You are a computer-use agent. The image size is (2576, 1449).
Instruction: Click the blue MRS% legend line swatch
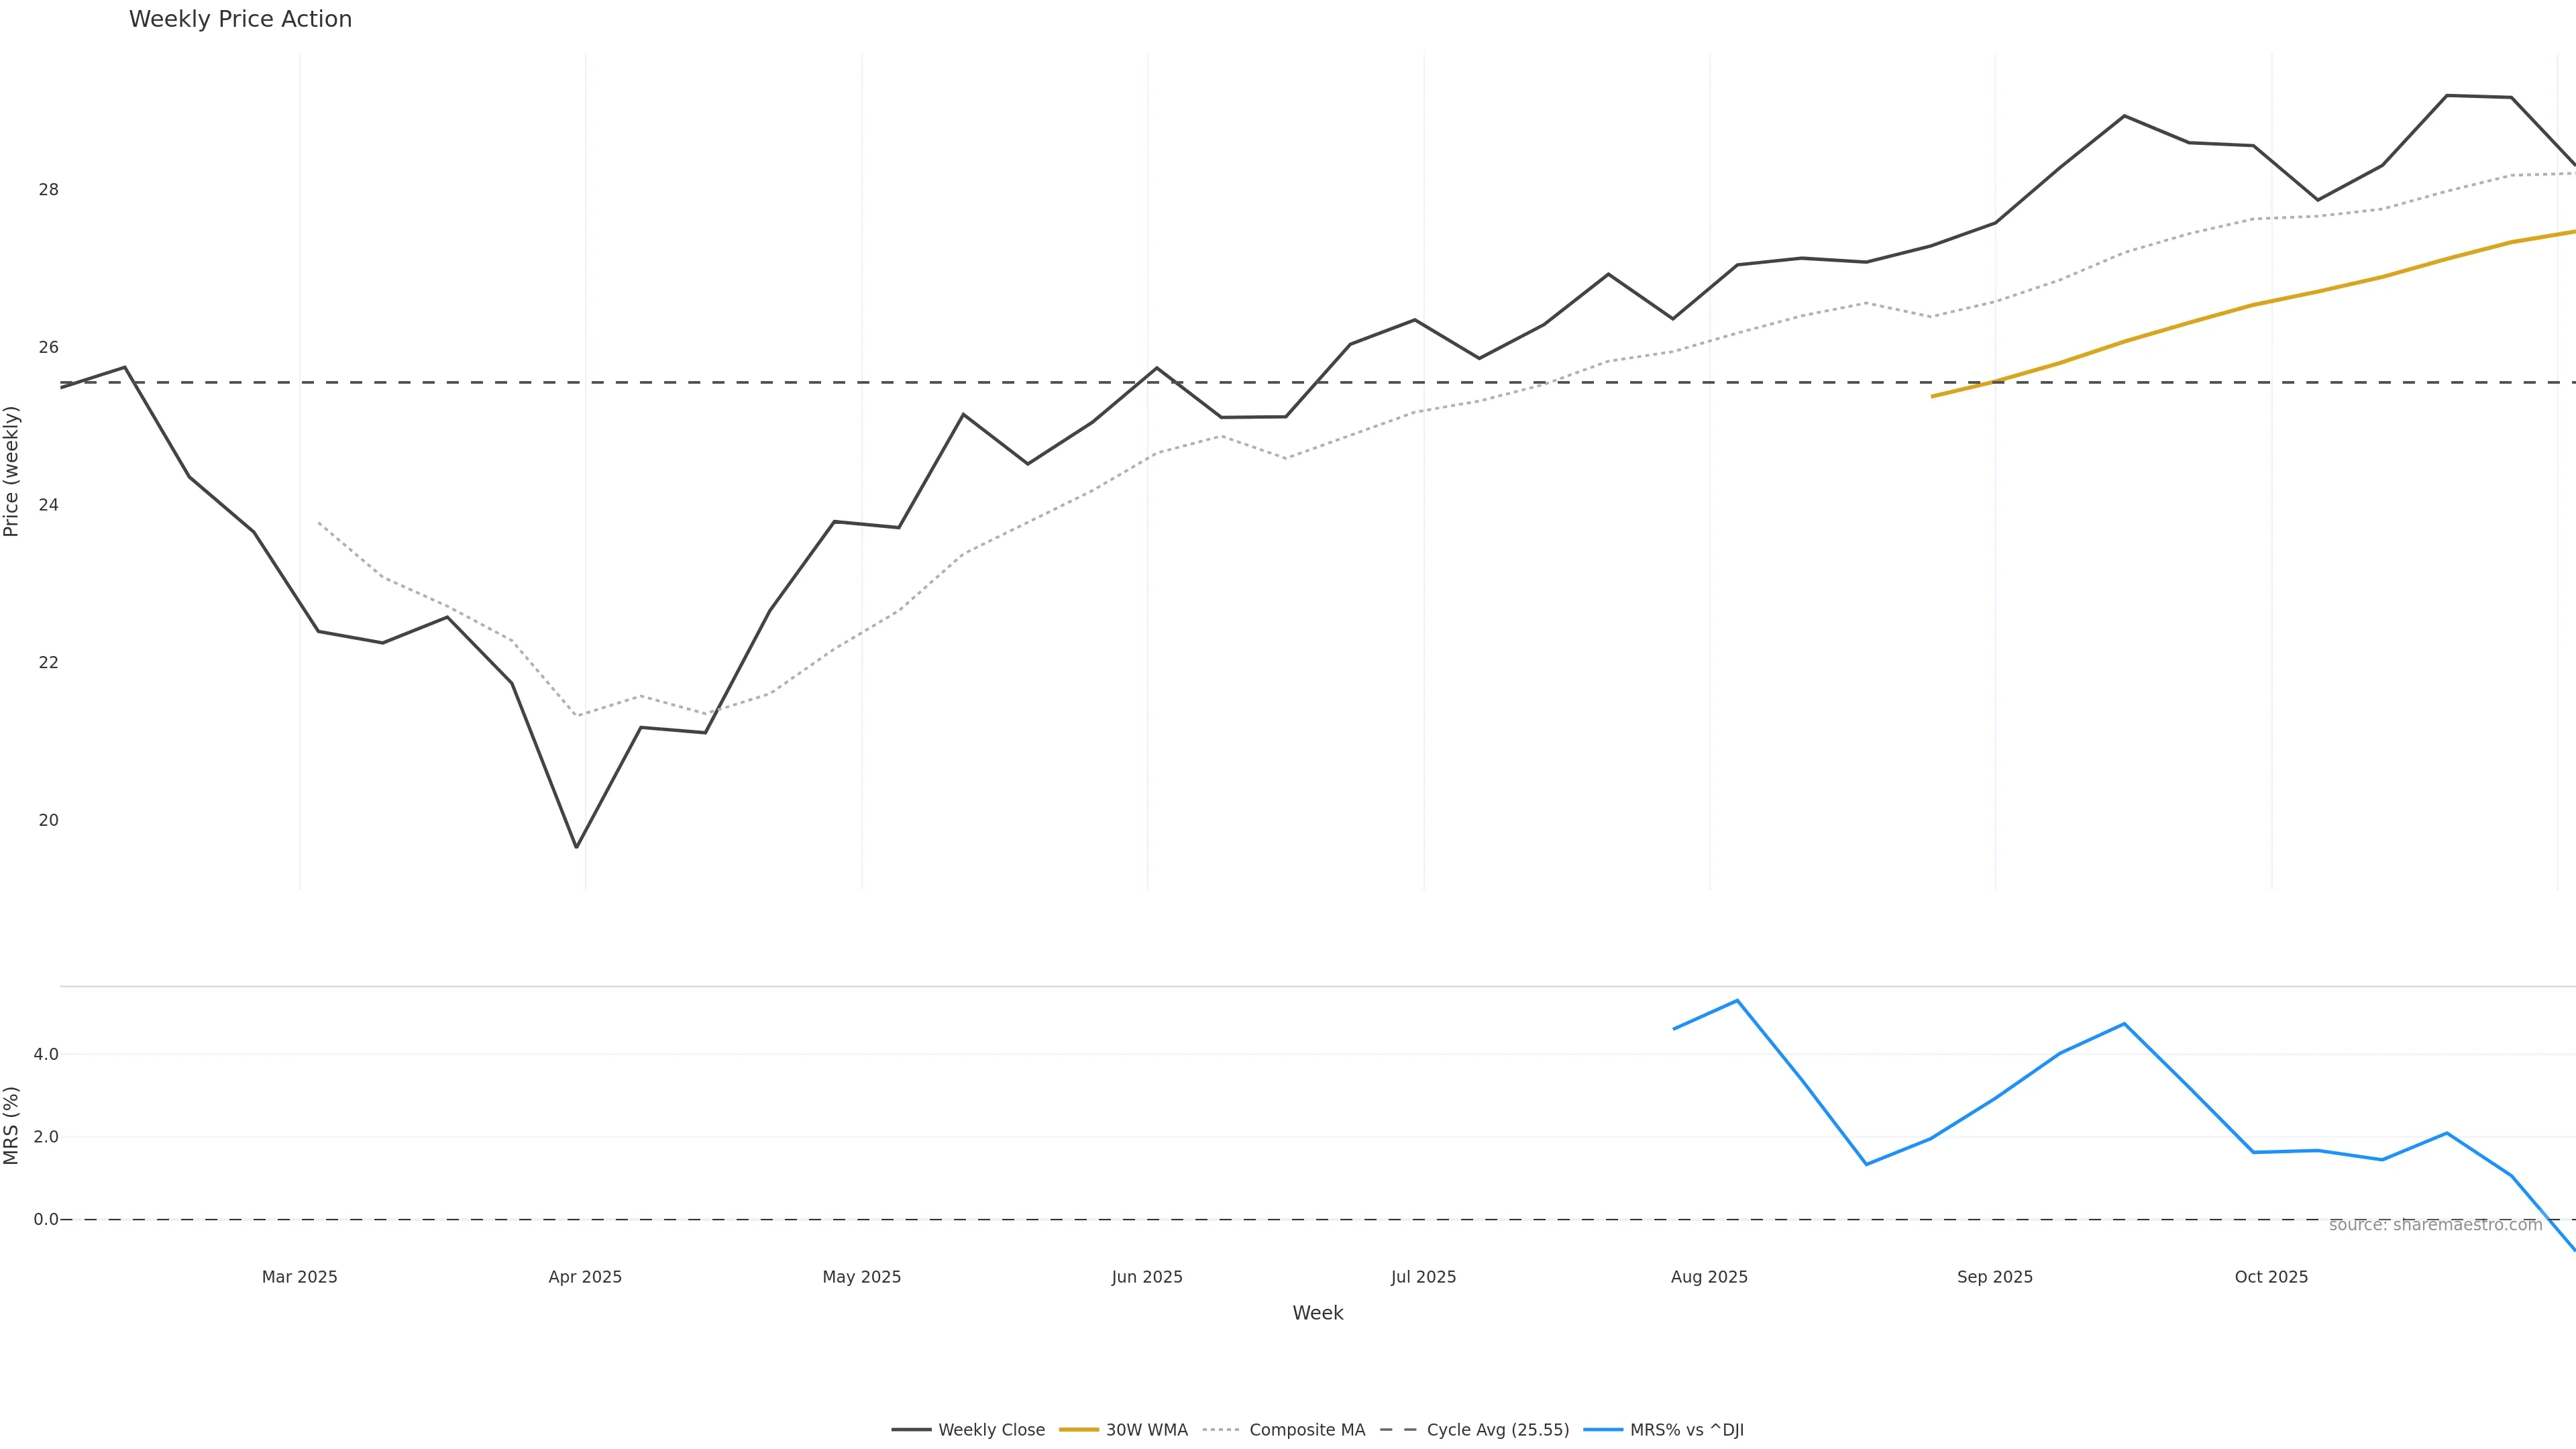coord(1603,1430)
